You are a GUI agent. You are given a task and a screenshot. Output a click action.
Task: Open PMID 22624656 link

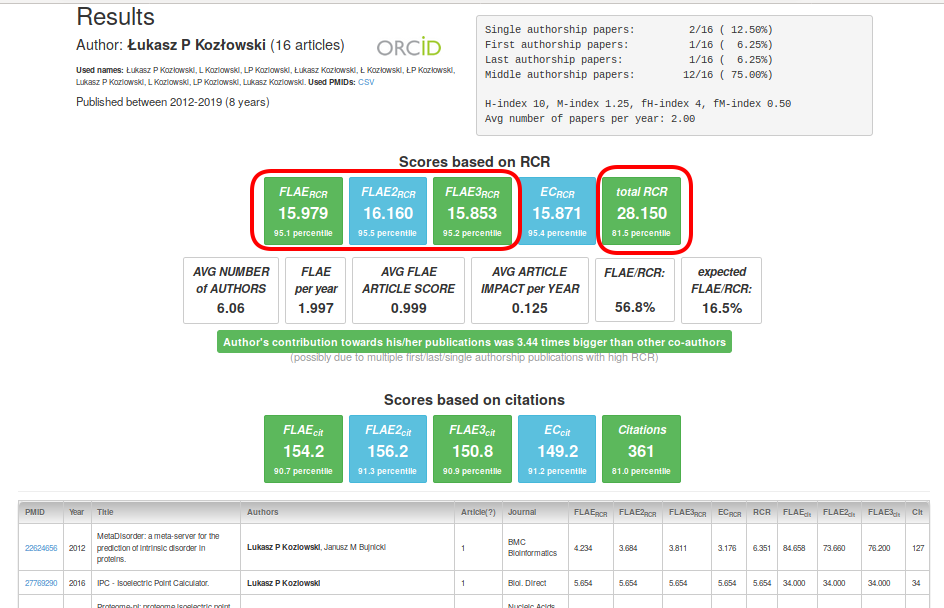41,548
